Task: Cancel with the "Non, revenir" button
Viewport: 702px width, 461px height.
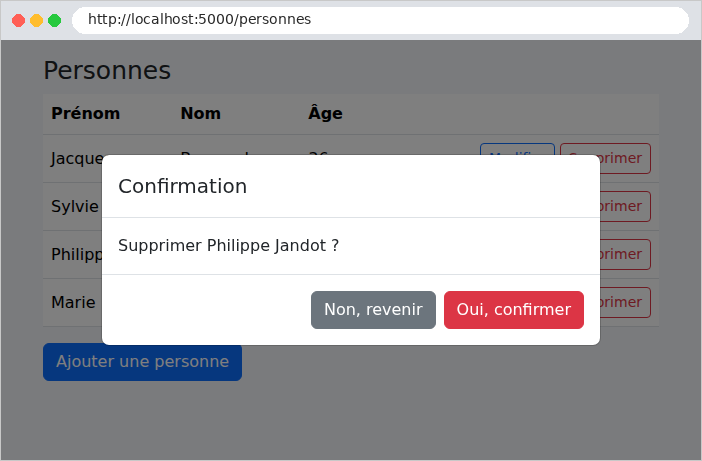Action: [x=373, y=310]
